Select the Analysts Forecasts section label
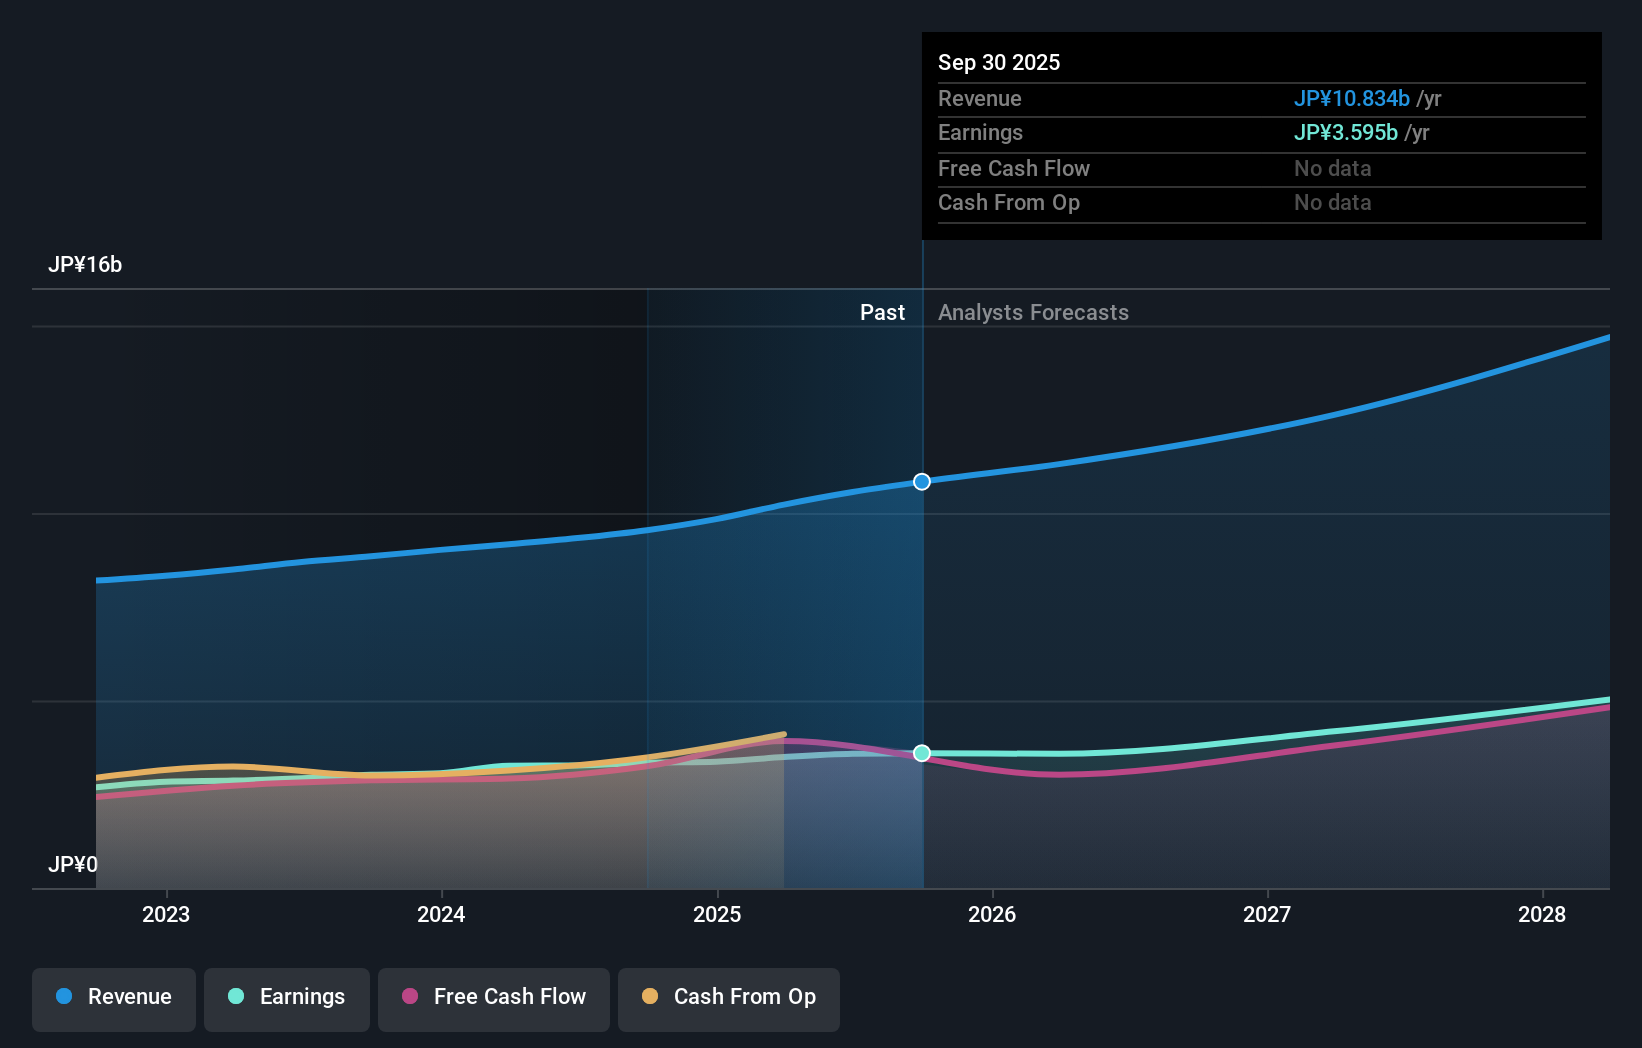1642x1048 pixels. (1033, 312)
